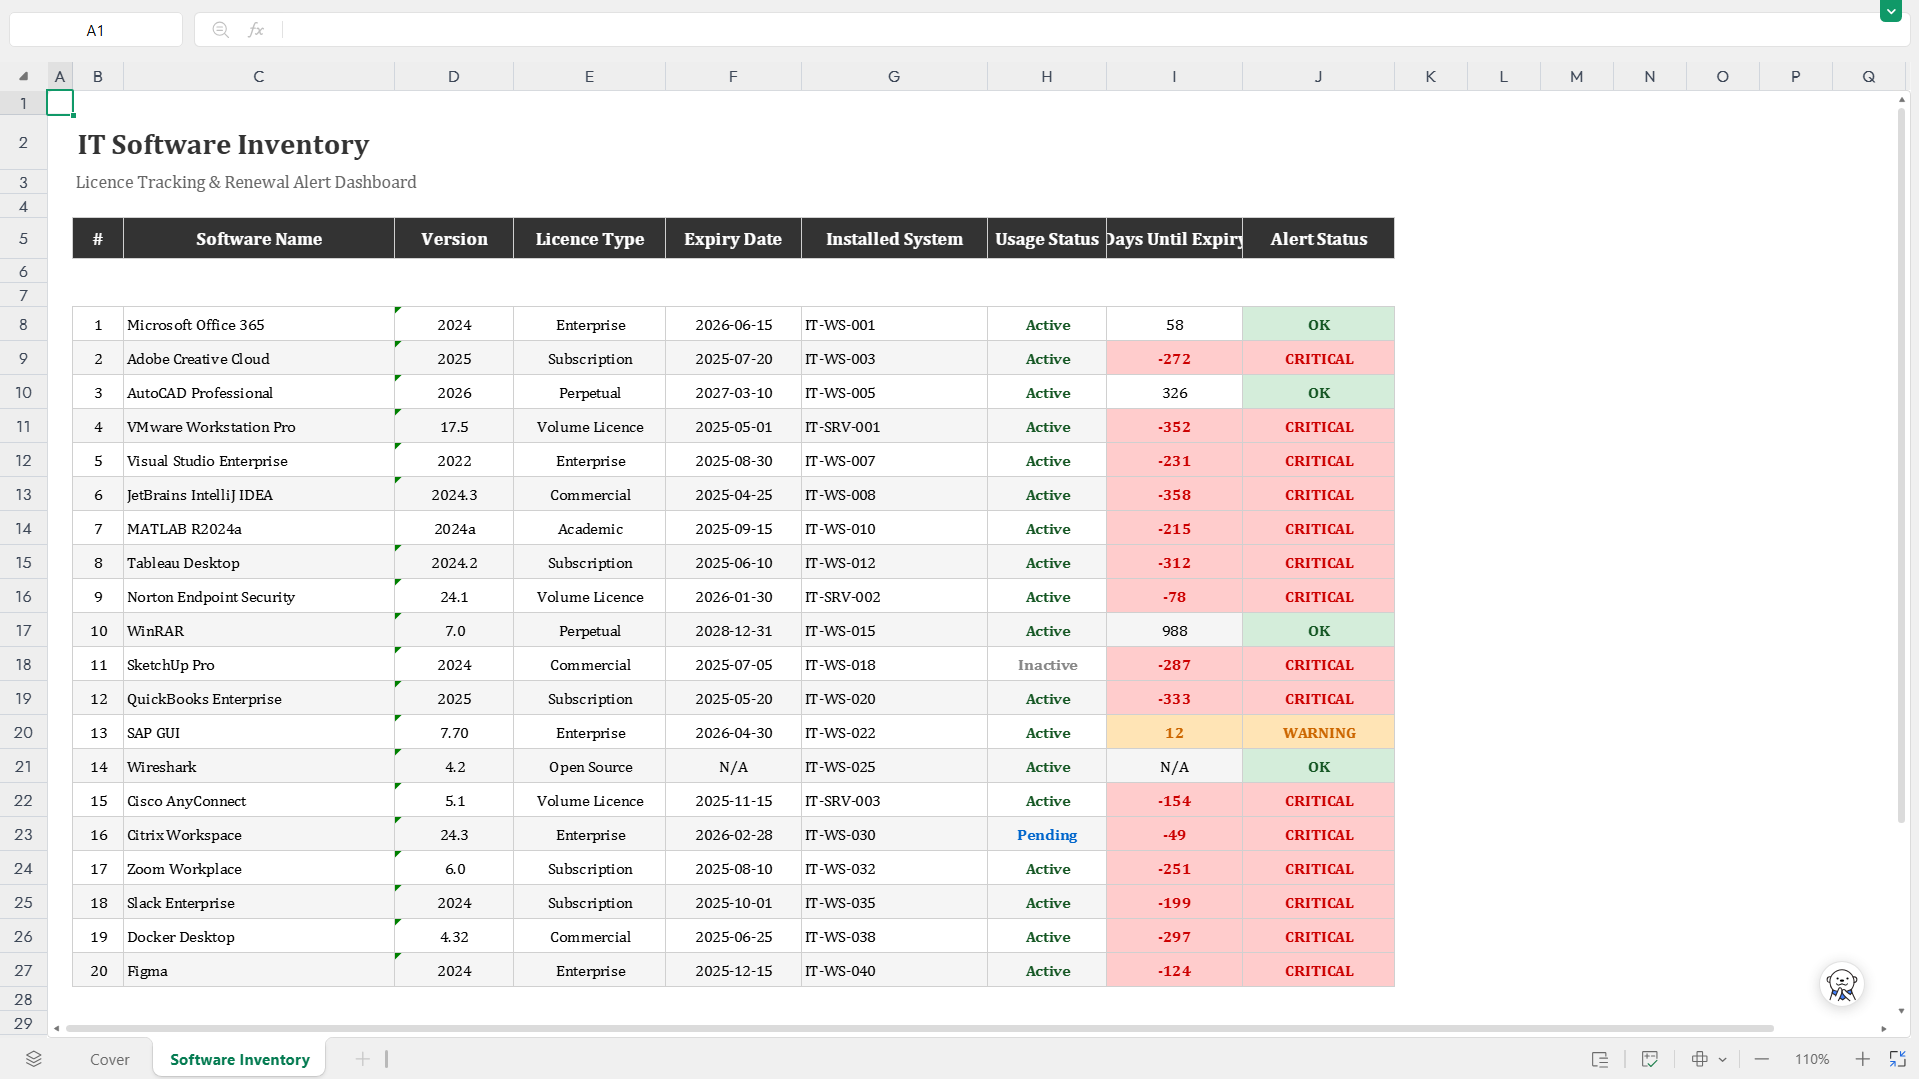Select the Software Inventory sheet tab
The height and width of the screenshot is (1079, 1919).
click(x=240, y=1059)
